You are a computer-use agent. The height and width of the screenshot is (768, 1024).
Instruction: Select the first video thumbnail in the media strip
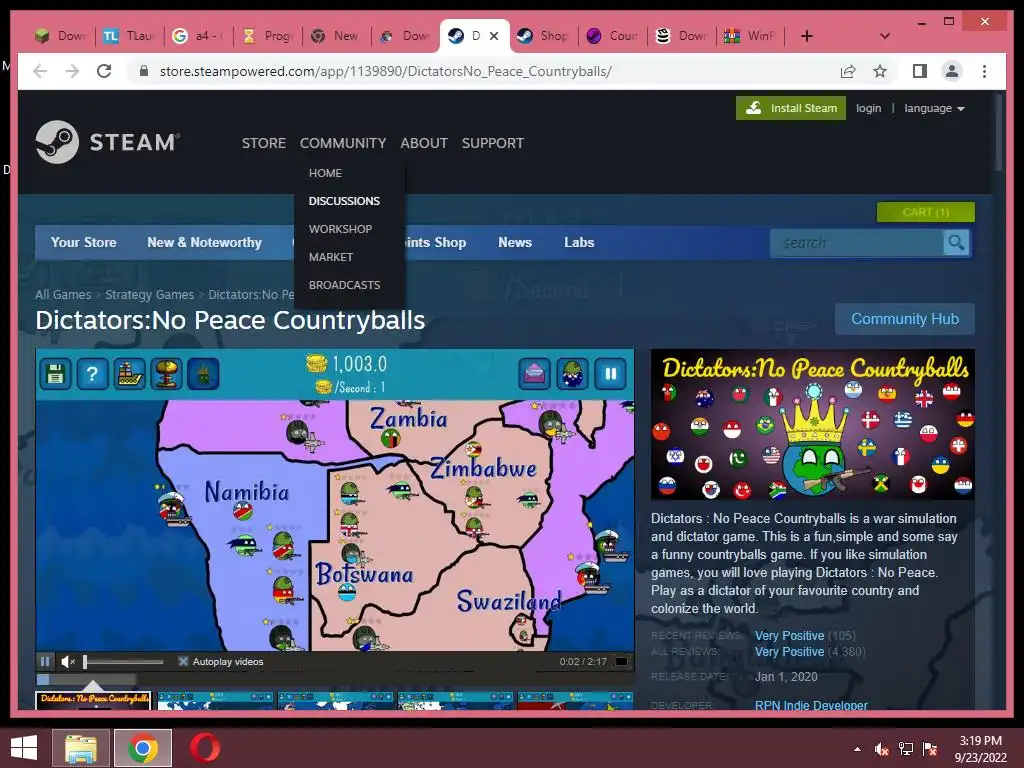pos(93,701)
